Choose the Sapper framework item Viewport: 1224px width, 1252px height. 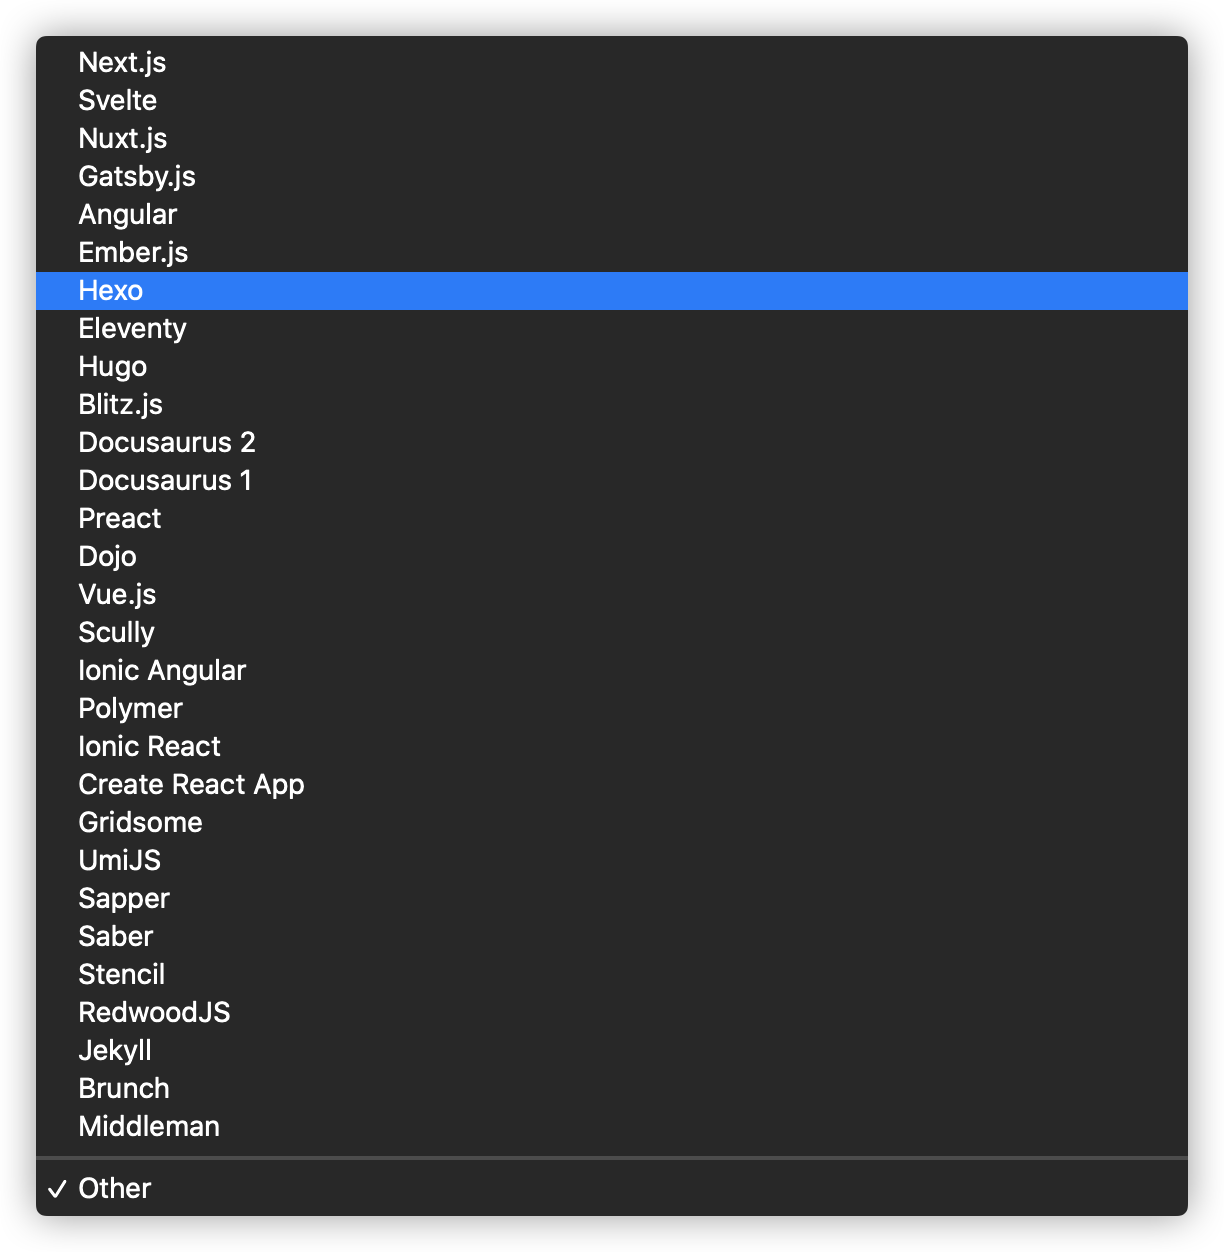(x=124, y=899)
